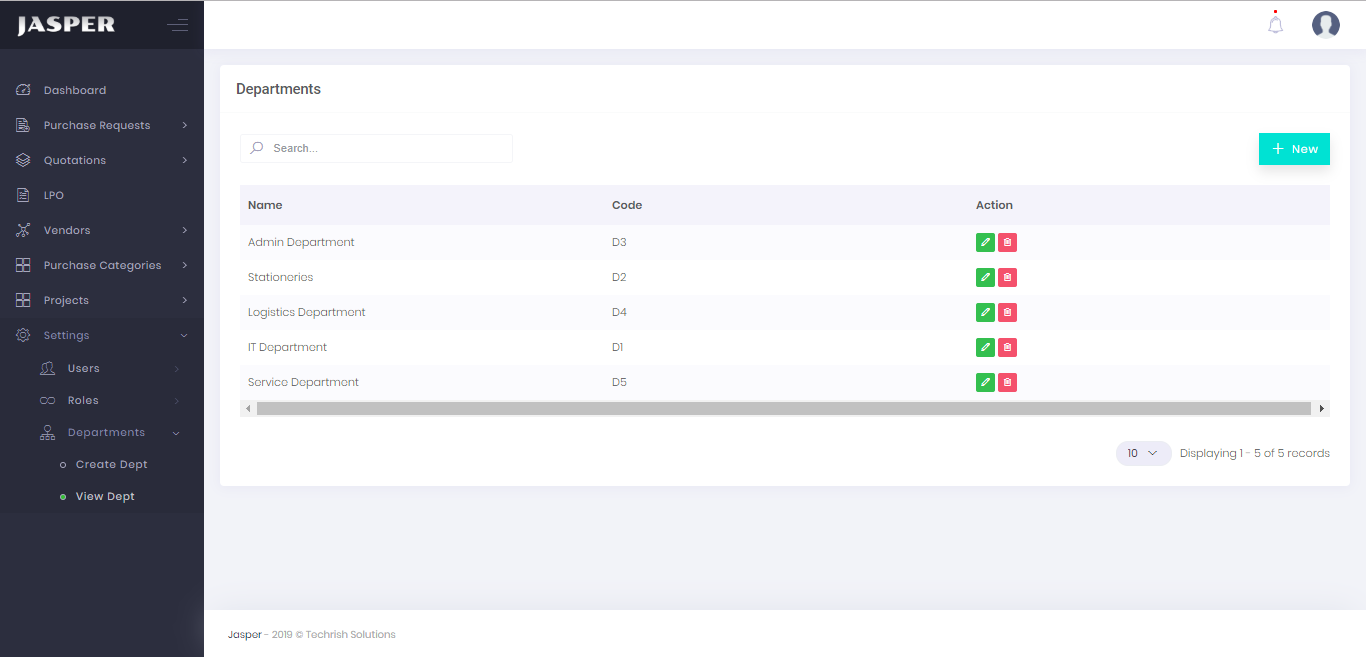Click edit icon for Logistics Department
This screenshot has height=657, width=1366.
click(x=985, y=312)
